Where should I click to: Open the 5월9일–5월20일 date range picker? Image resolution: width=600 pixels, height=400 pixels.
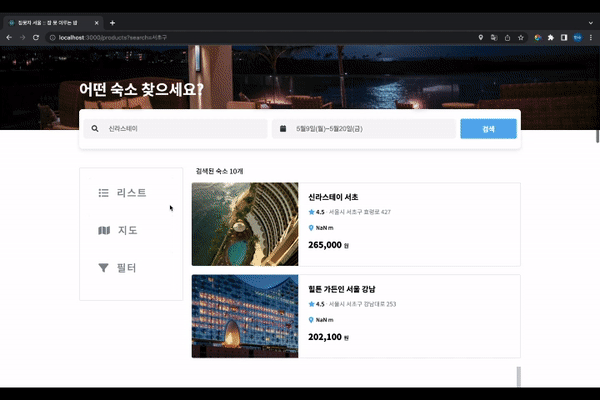pyautogui.click(x=364, y=129)
